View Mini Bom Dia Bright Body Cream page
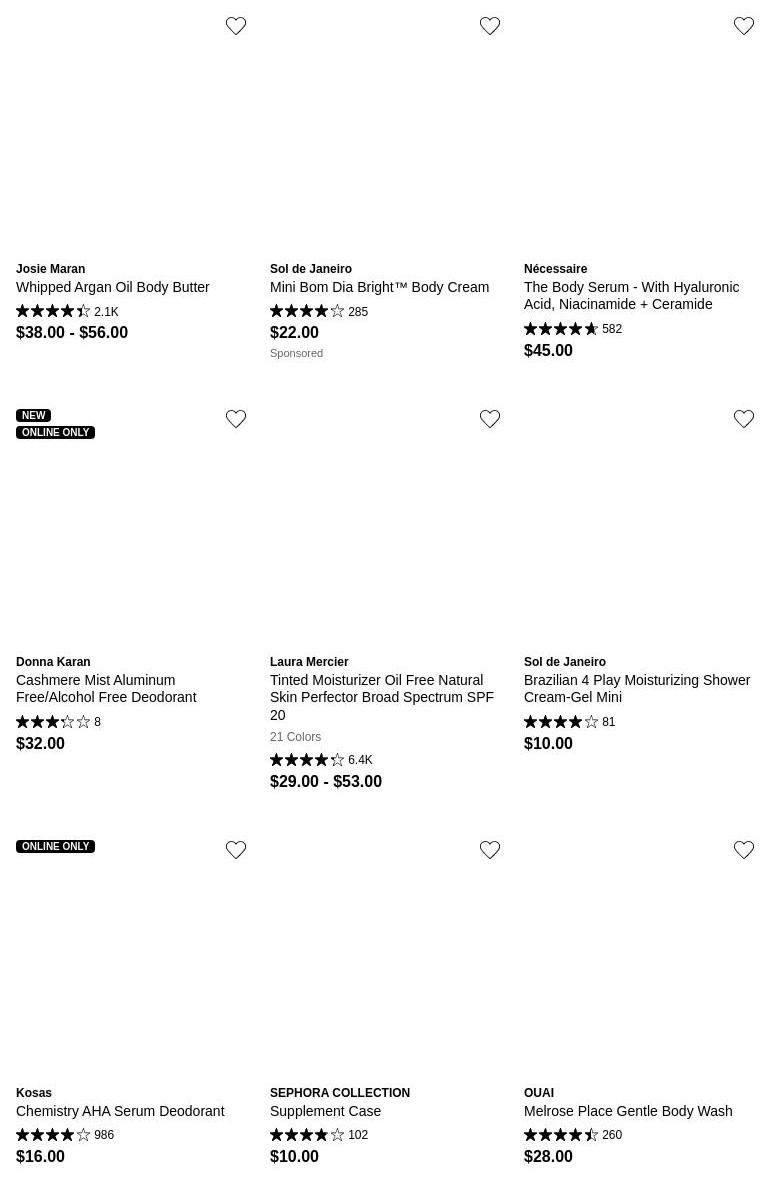Image resolution: width=770 pixels, height=1185 pixels. (x=379, y=287)
